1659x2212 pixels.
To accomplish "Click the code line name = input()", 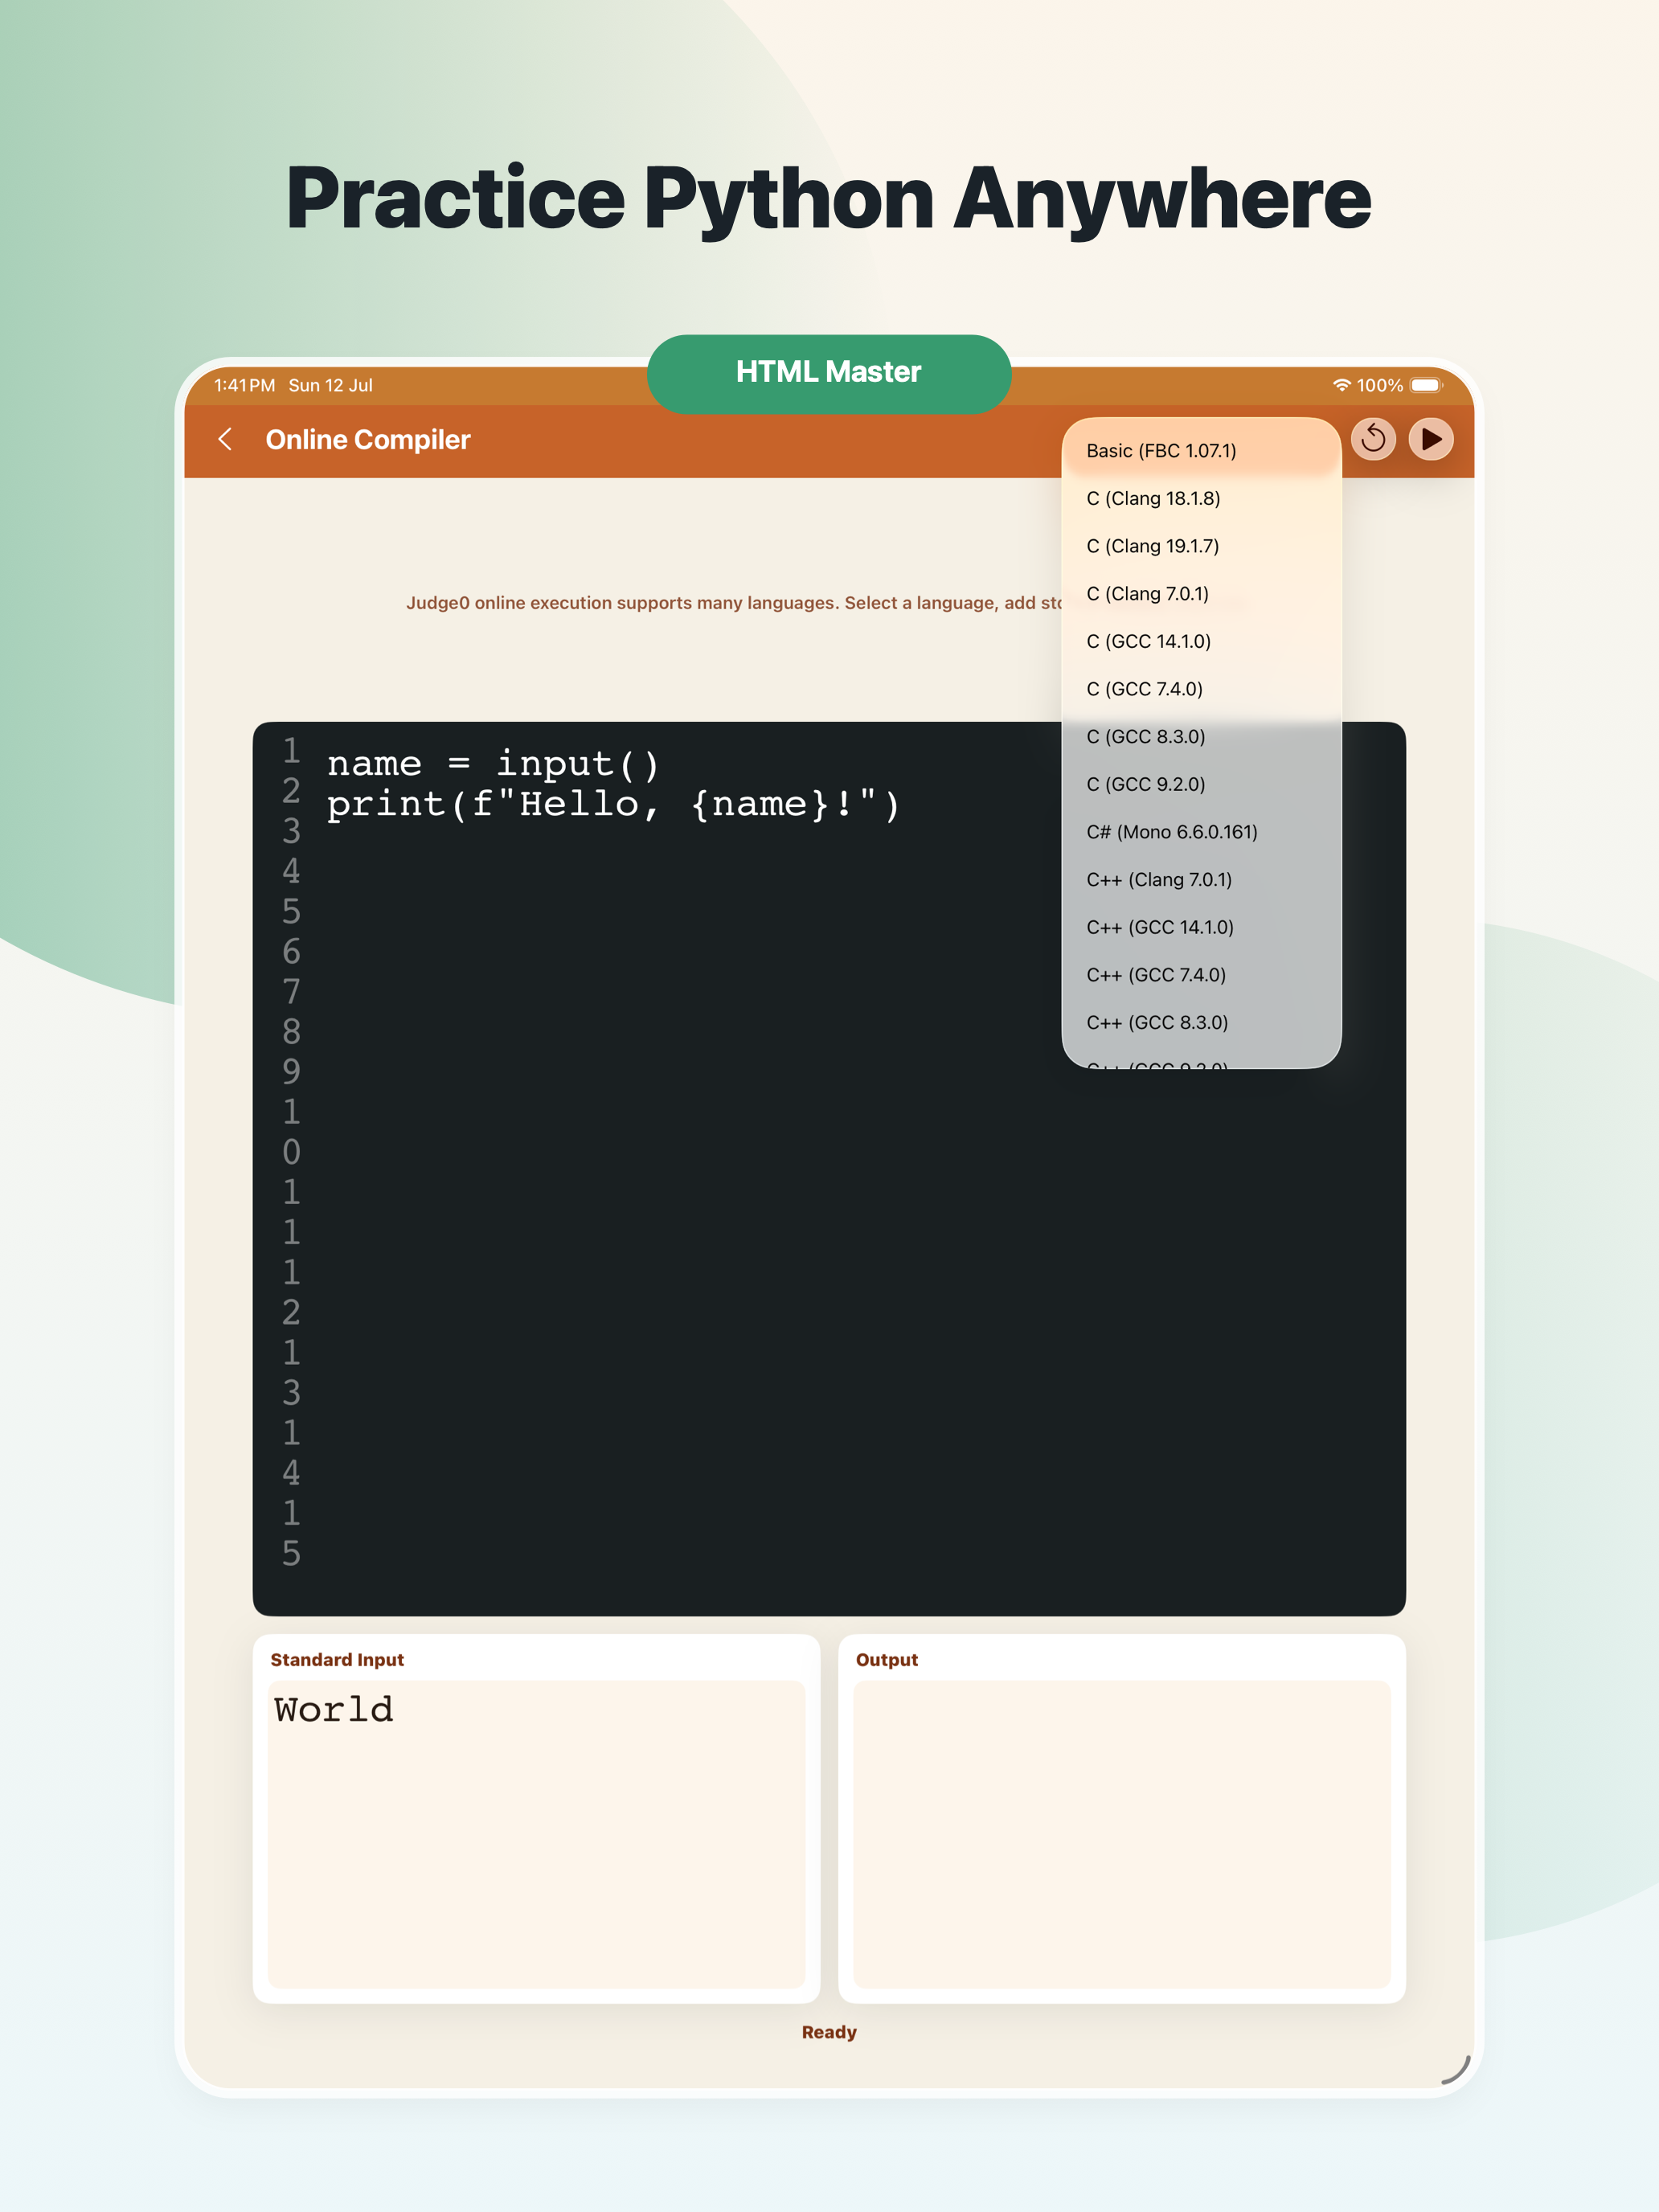I will click(x=493, y=764).
